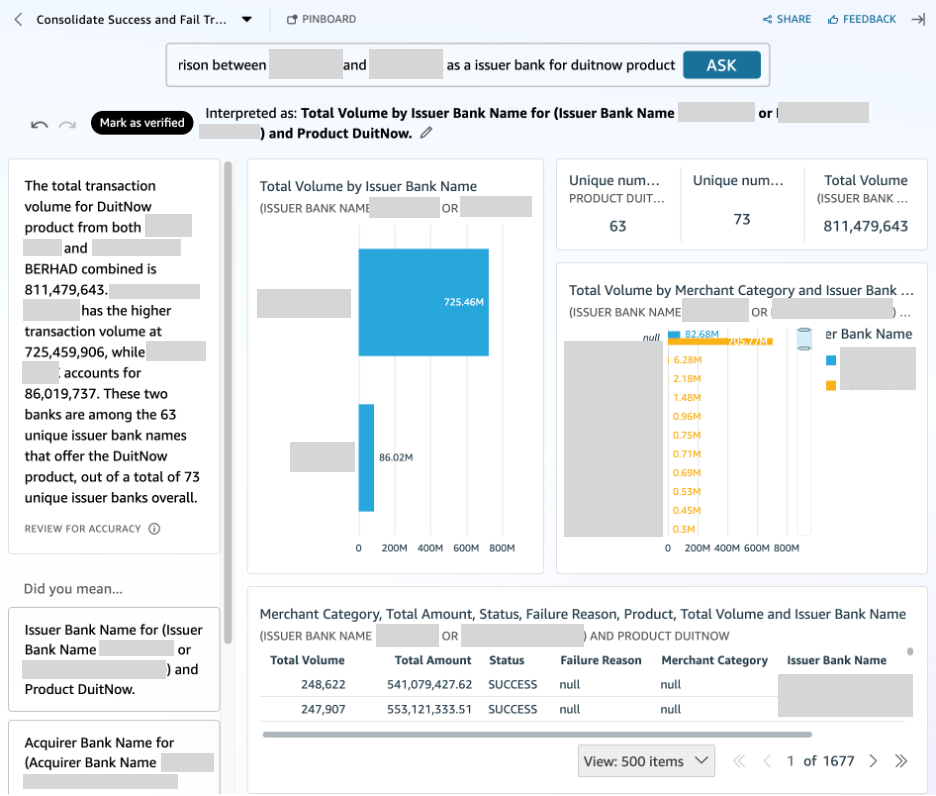Expand the topic selector dropdown arrow
936x796 pixels.
(247, 19)
